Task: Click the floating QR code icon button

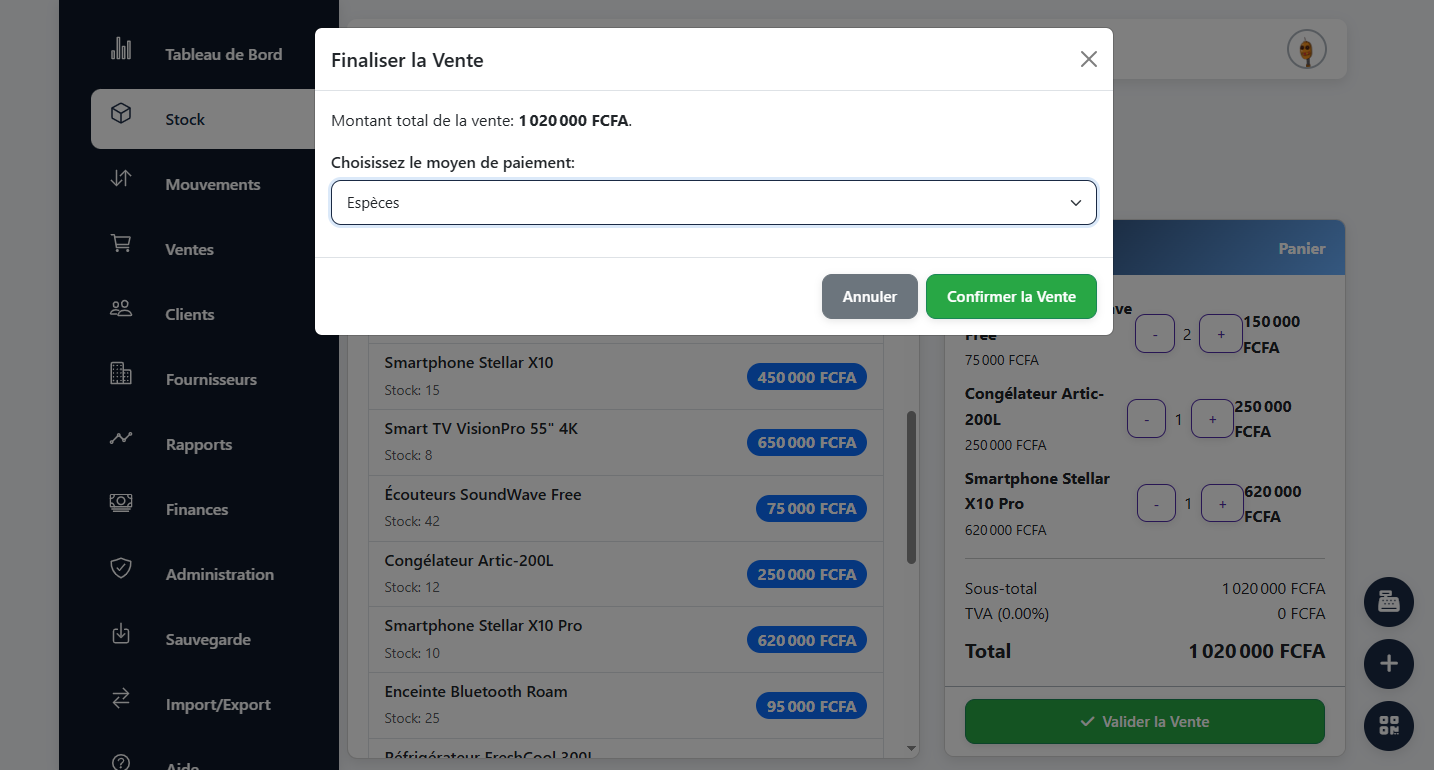Action: [x=1389, y=726]
